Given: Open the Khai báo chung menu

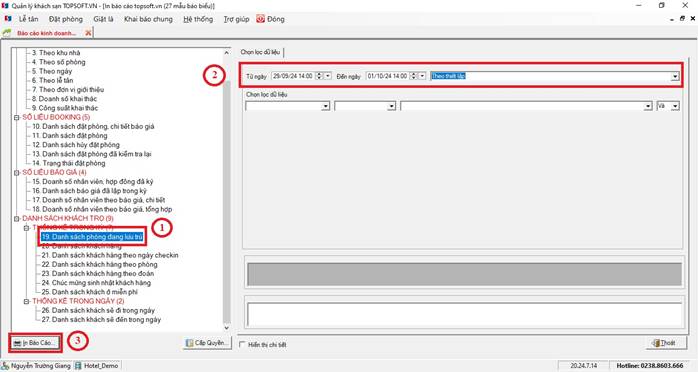Looking at the screenshot, I should (148, 19).
